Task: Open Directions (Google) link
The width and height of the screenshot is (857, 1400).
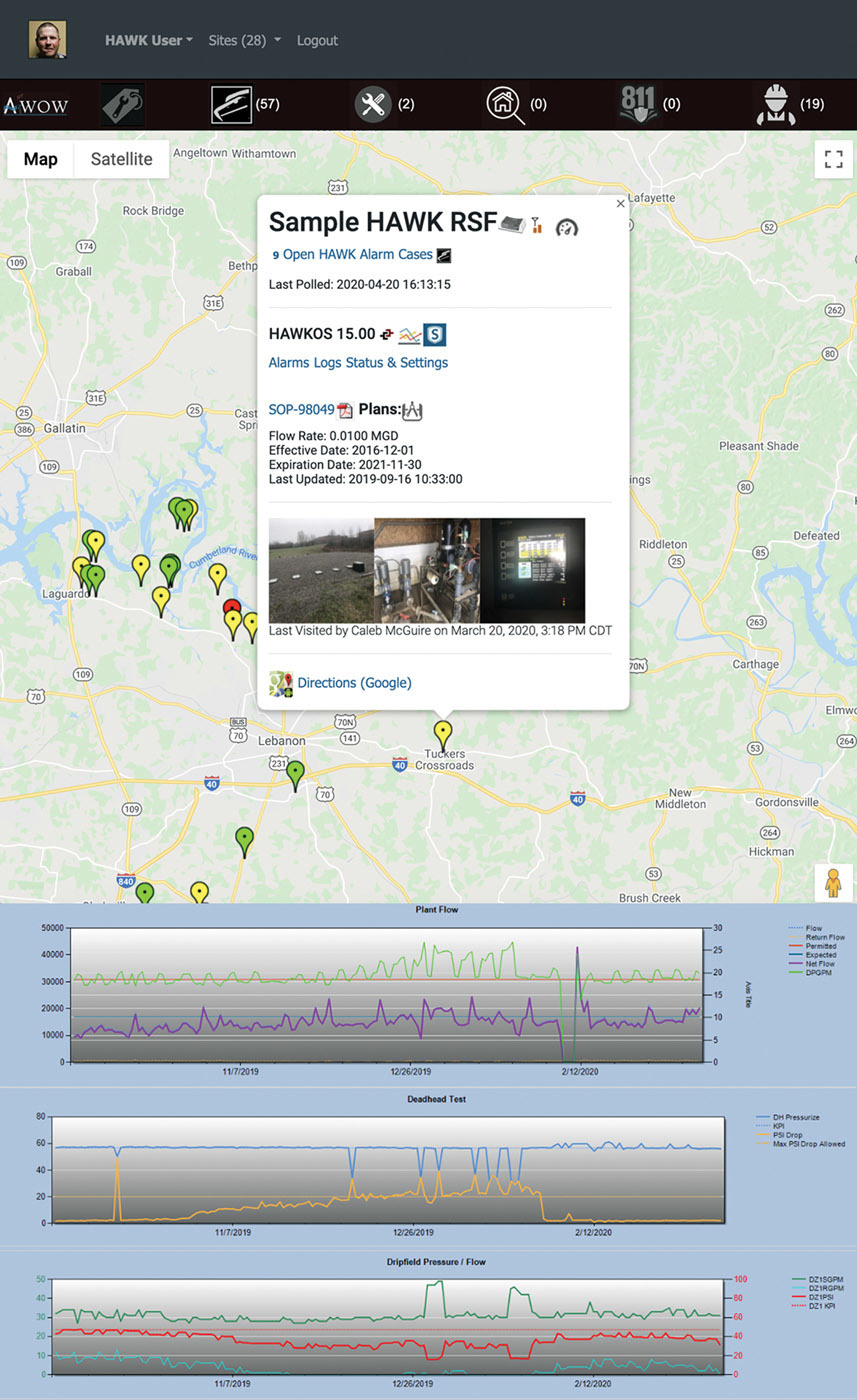Action: (x=354, y=683)
